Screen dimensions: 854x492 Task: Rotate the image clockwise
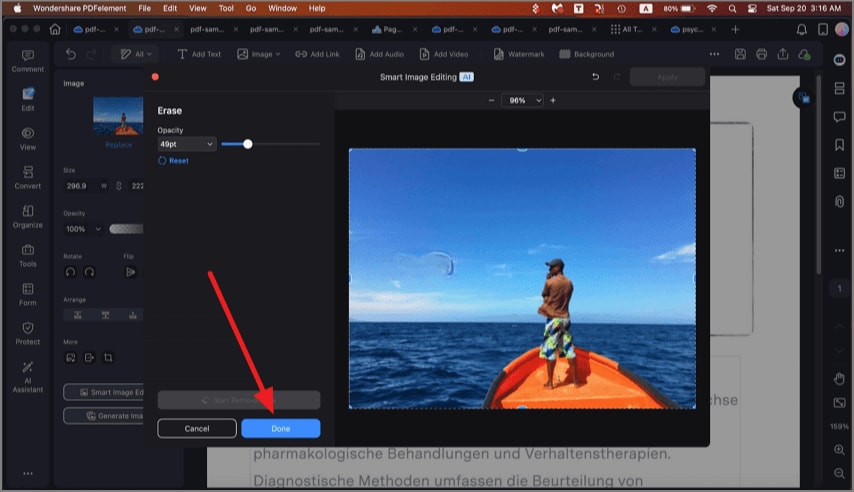(x=89, y=272)
